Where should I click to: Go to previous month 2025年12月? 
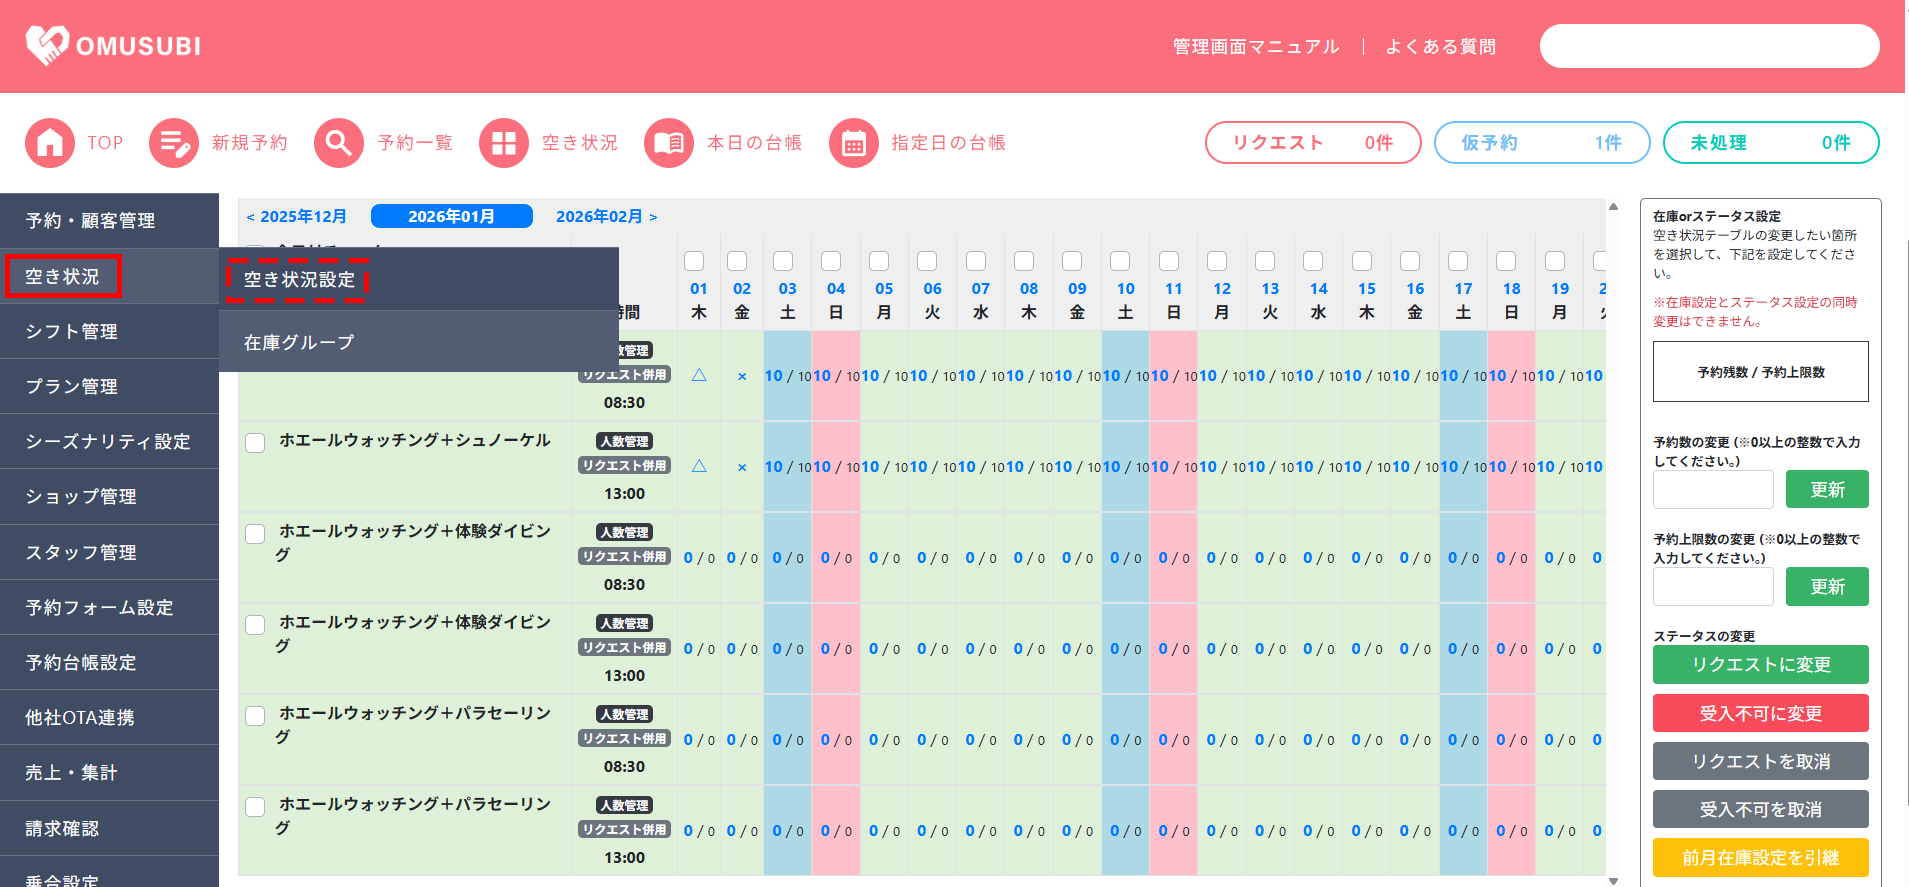297,217
